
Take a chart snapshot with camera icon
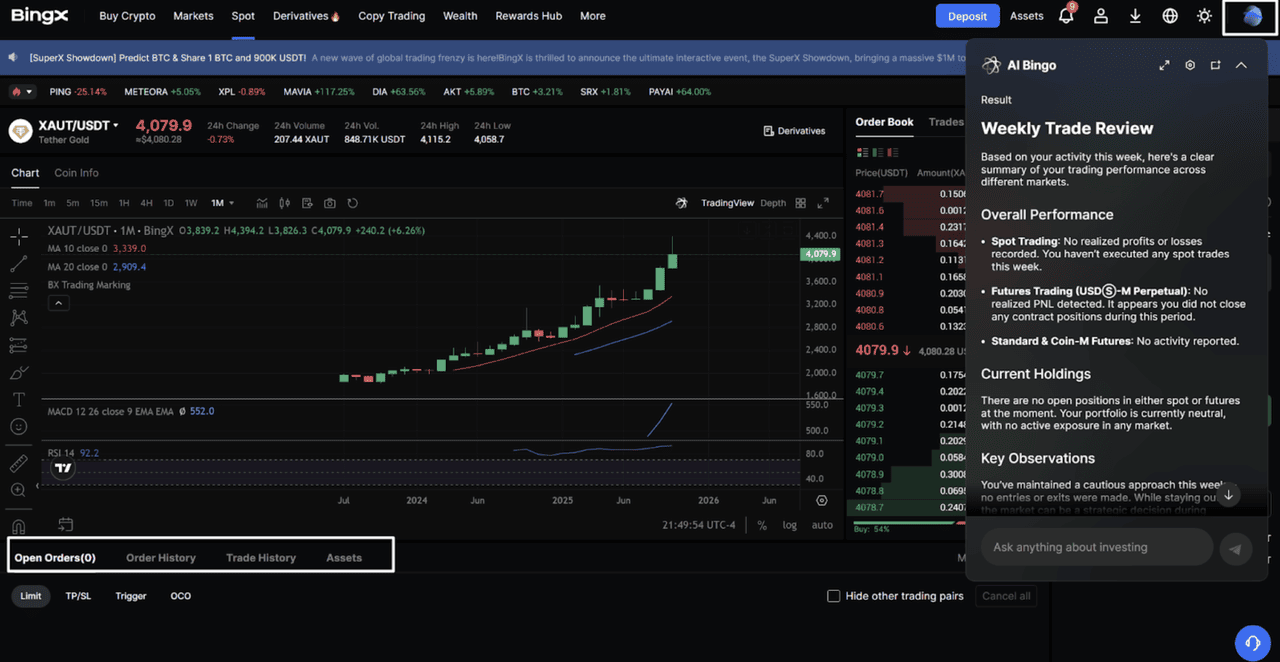coord(330,203)
